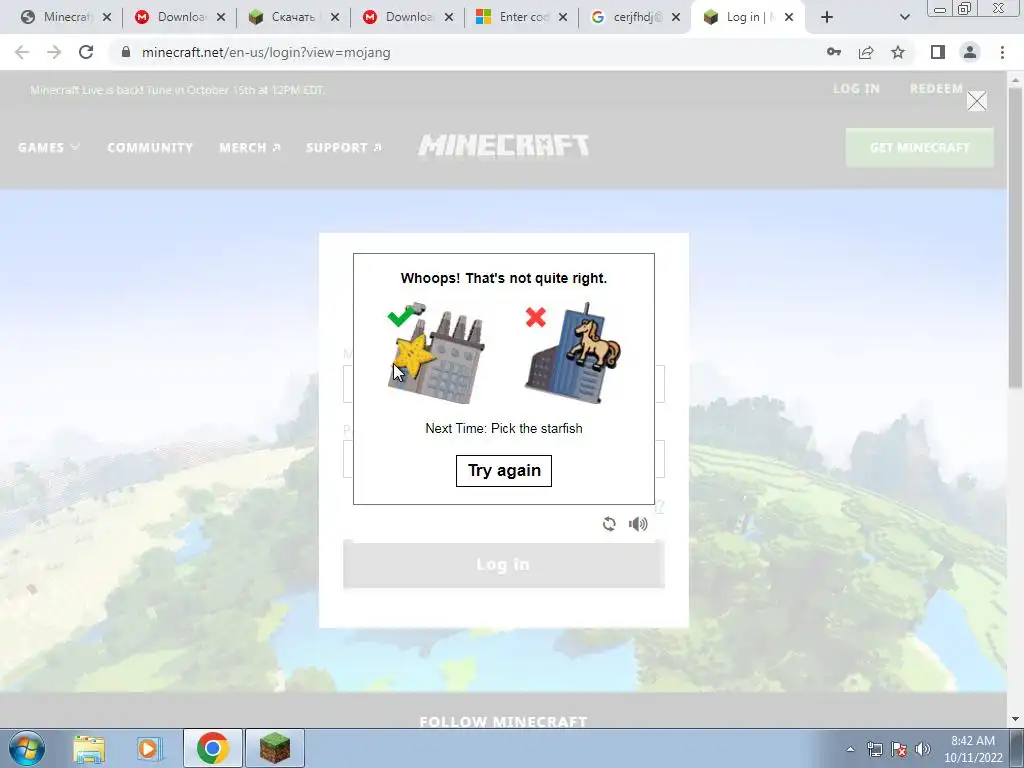Image resolution: width=1024 pixels, height=768 pixels.
Task: Open the MERCH link
Action: tap(249, 148)
